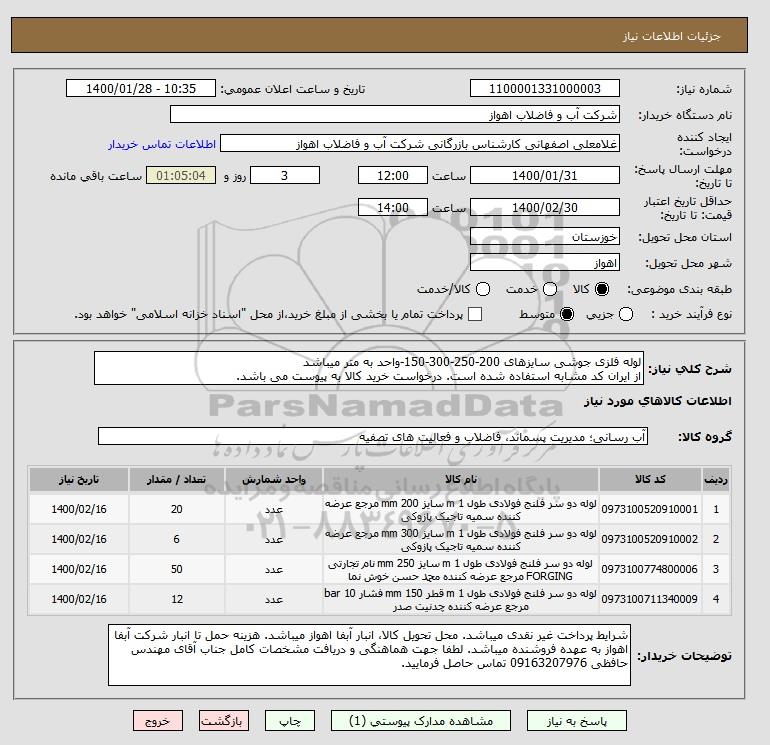Click the عدد unit cell in row 2
The height and width of the screenshot is (745, 770).
(x=274, y=539)
